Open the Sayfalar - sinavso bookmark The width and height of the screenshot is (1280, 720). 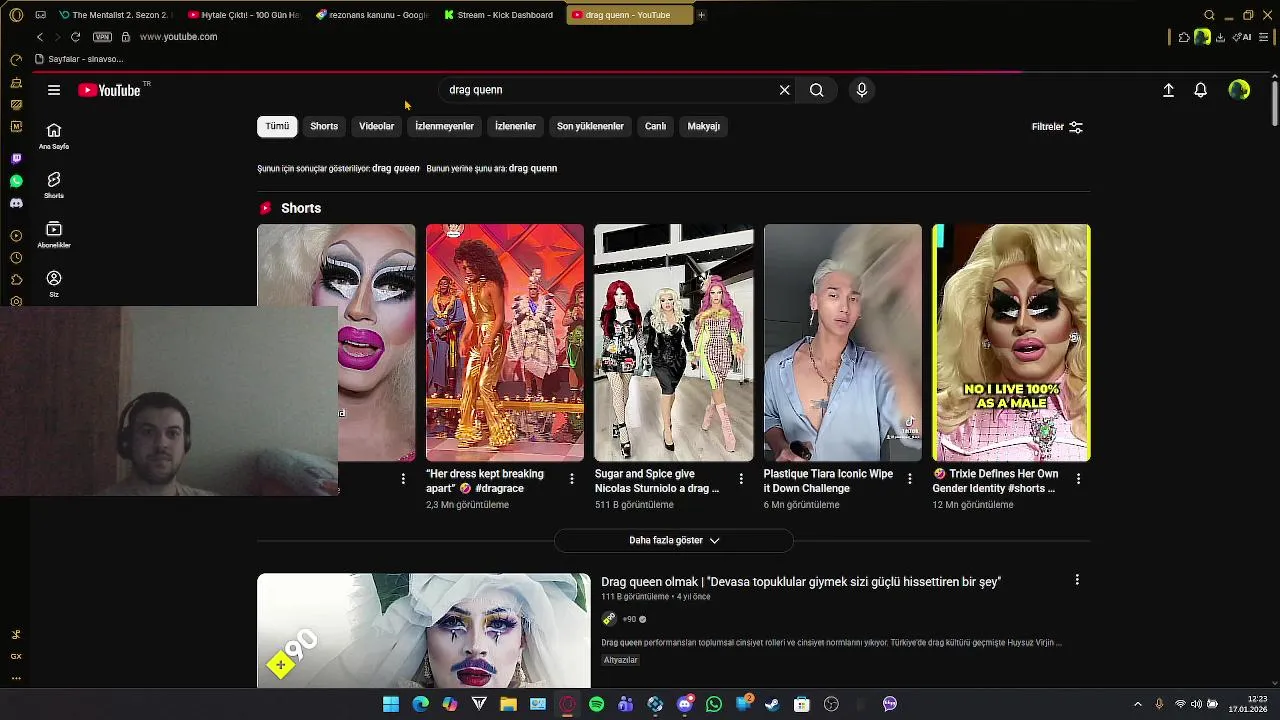79,59
